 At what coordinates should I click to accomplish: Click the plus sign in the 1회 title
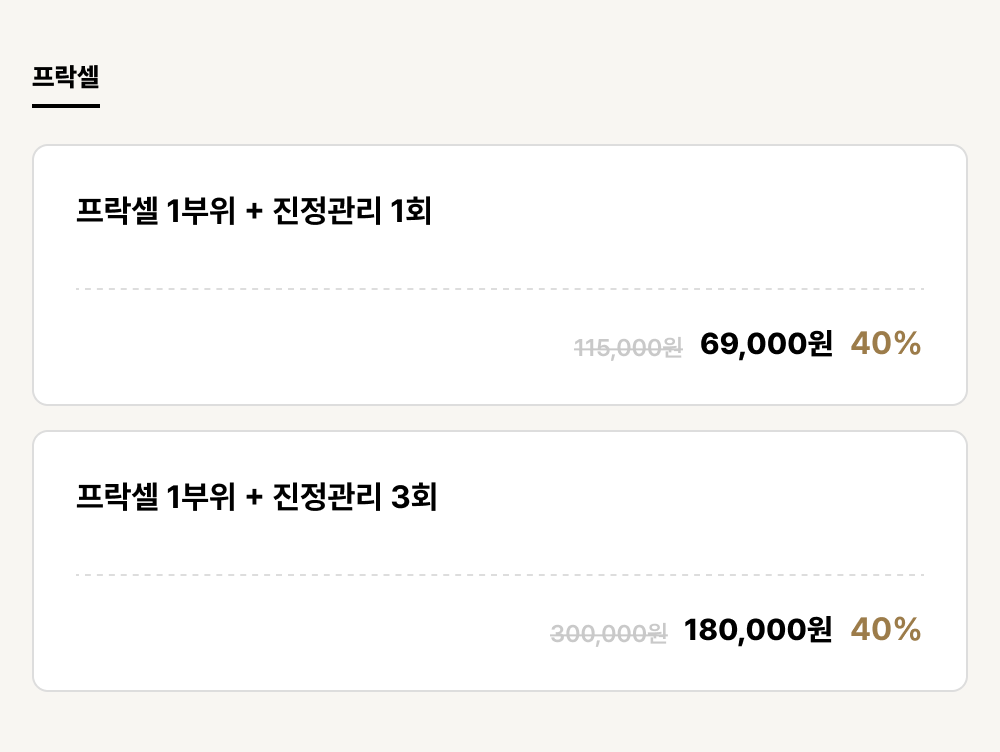[x=254, y=211]
